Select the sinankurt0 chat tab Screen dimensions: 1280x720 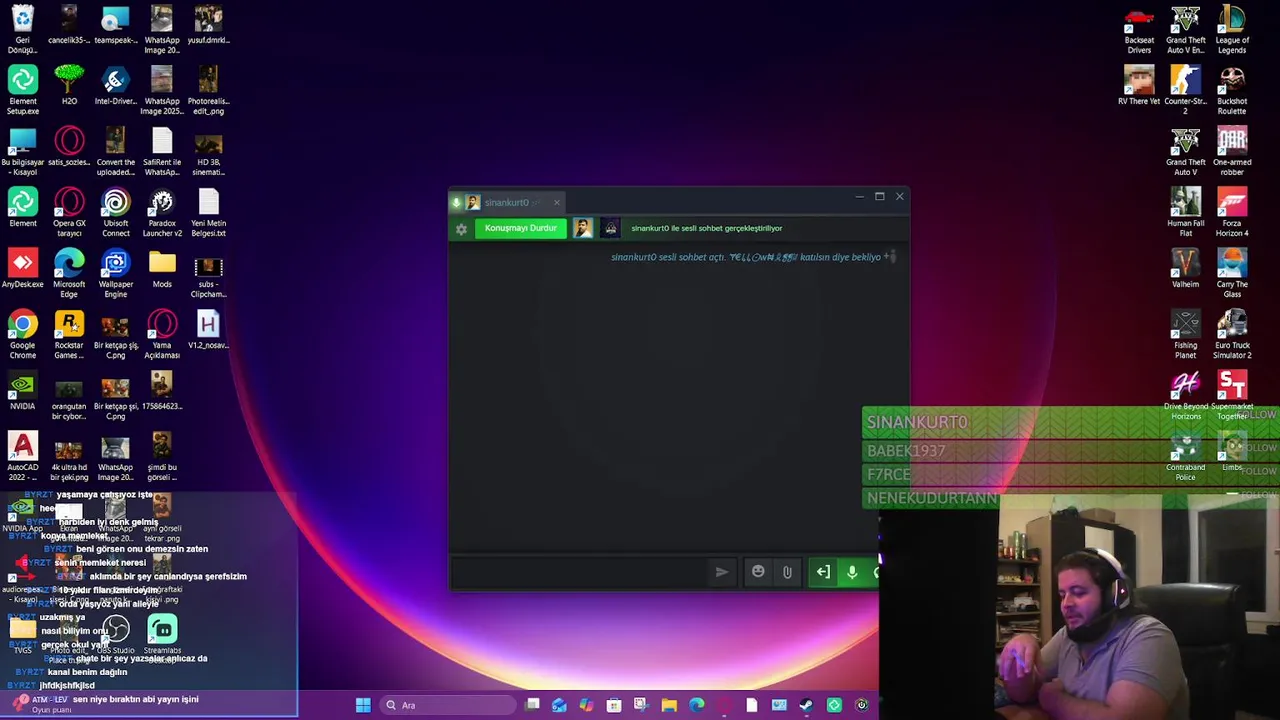click(x=505, y=202)
